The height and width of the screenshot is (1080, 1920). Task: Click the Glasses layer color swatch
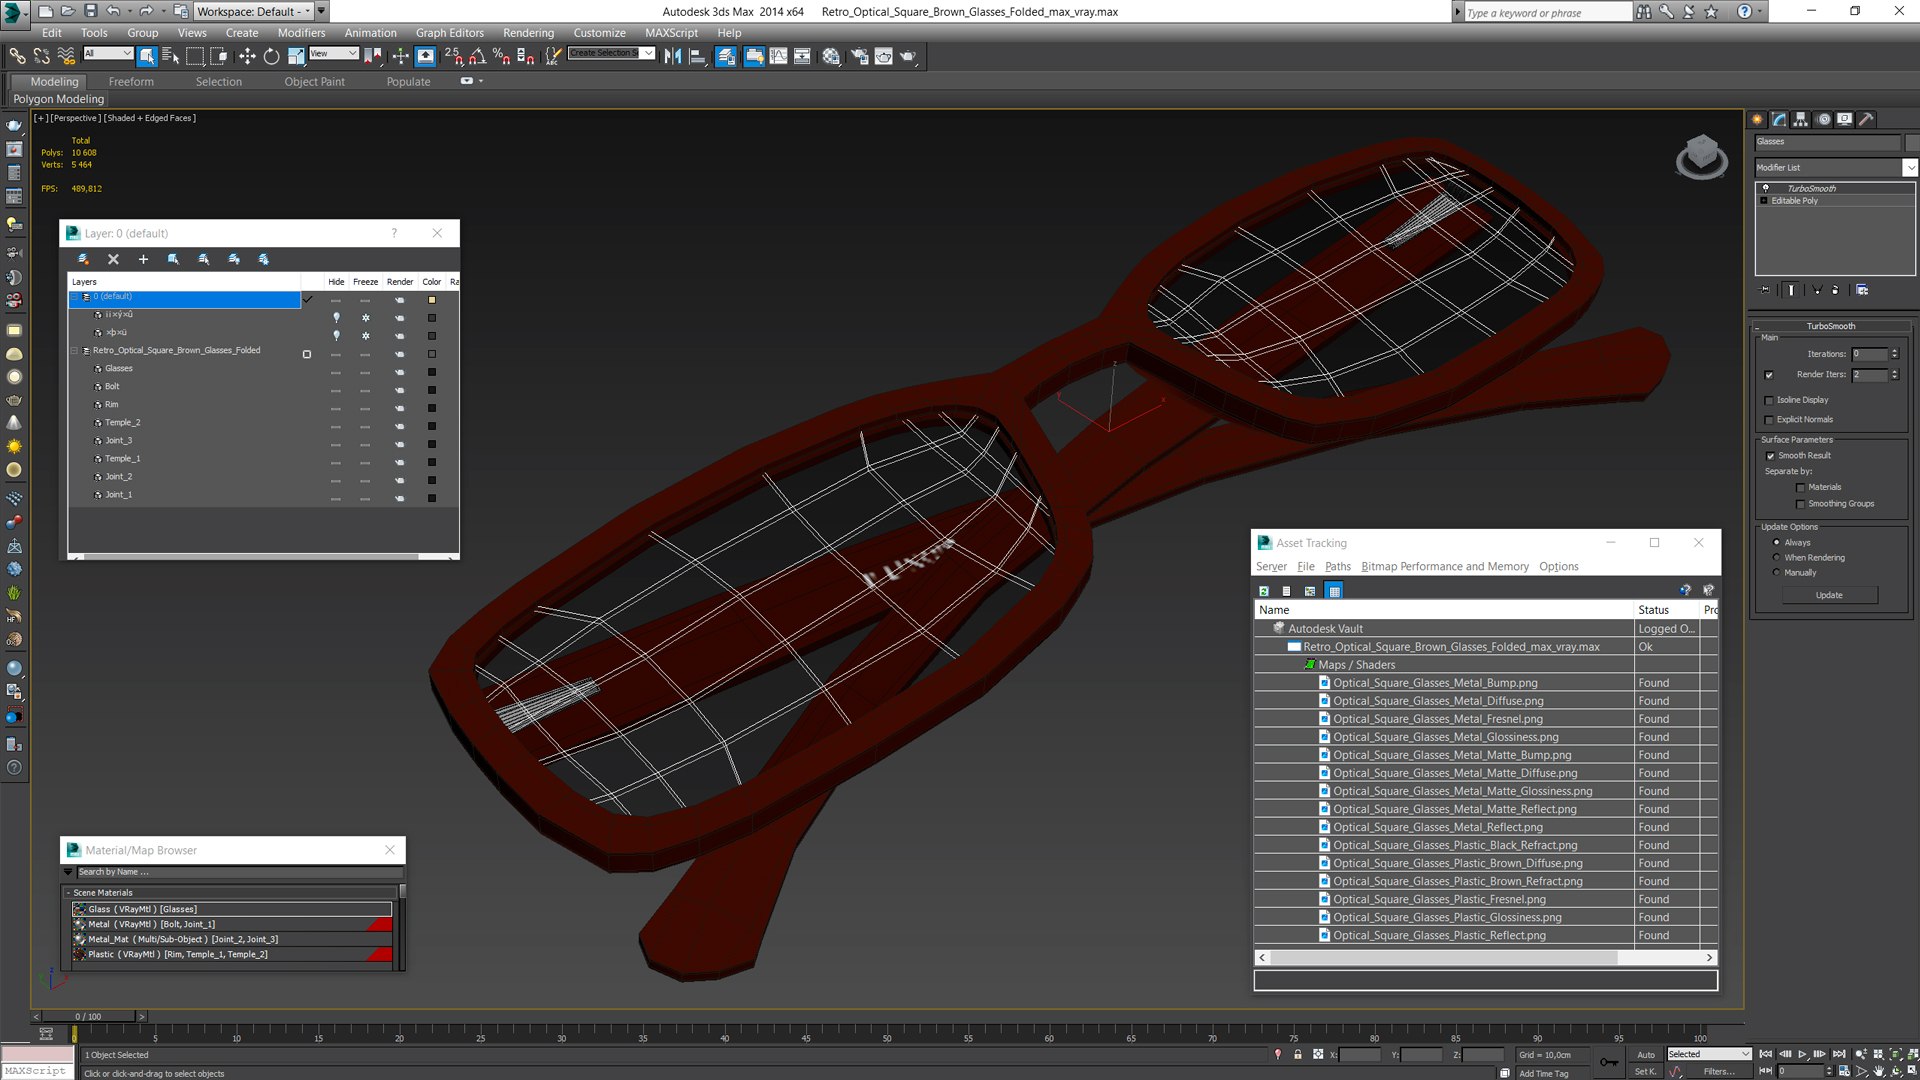(432, 372)
